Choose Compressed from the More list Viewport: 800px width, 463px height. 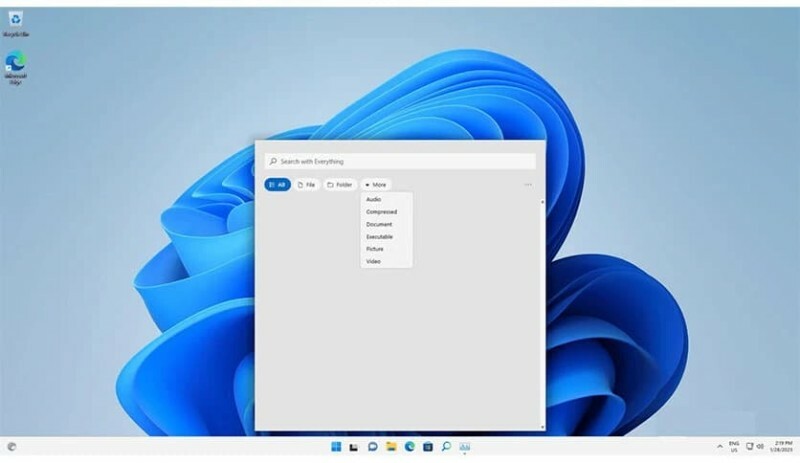pyautogui.click(x=381, y=212)
